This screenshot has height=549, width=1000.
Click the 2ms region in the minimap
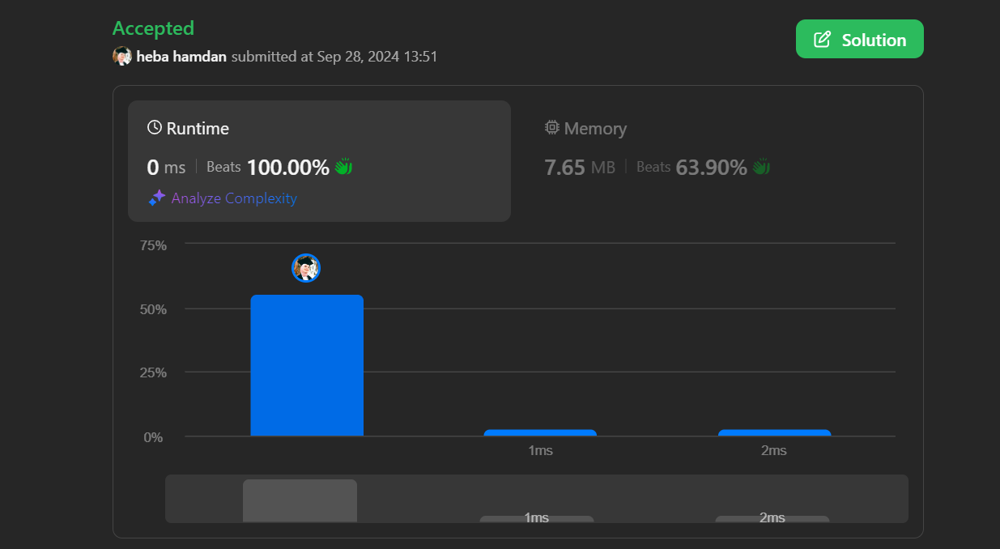pos(772,518)
